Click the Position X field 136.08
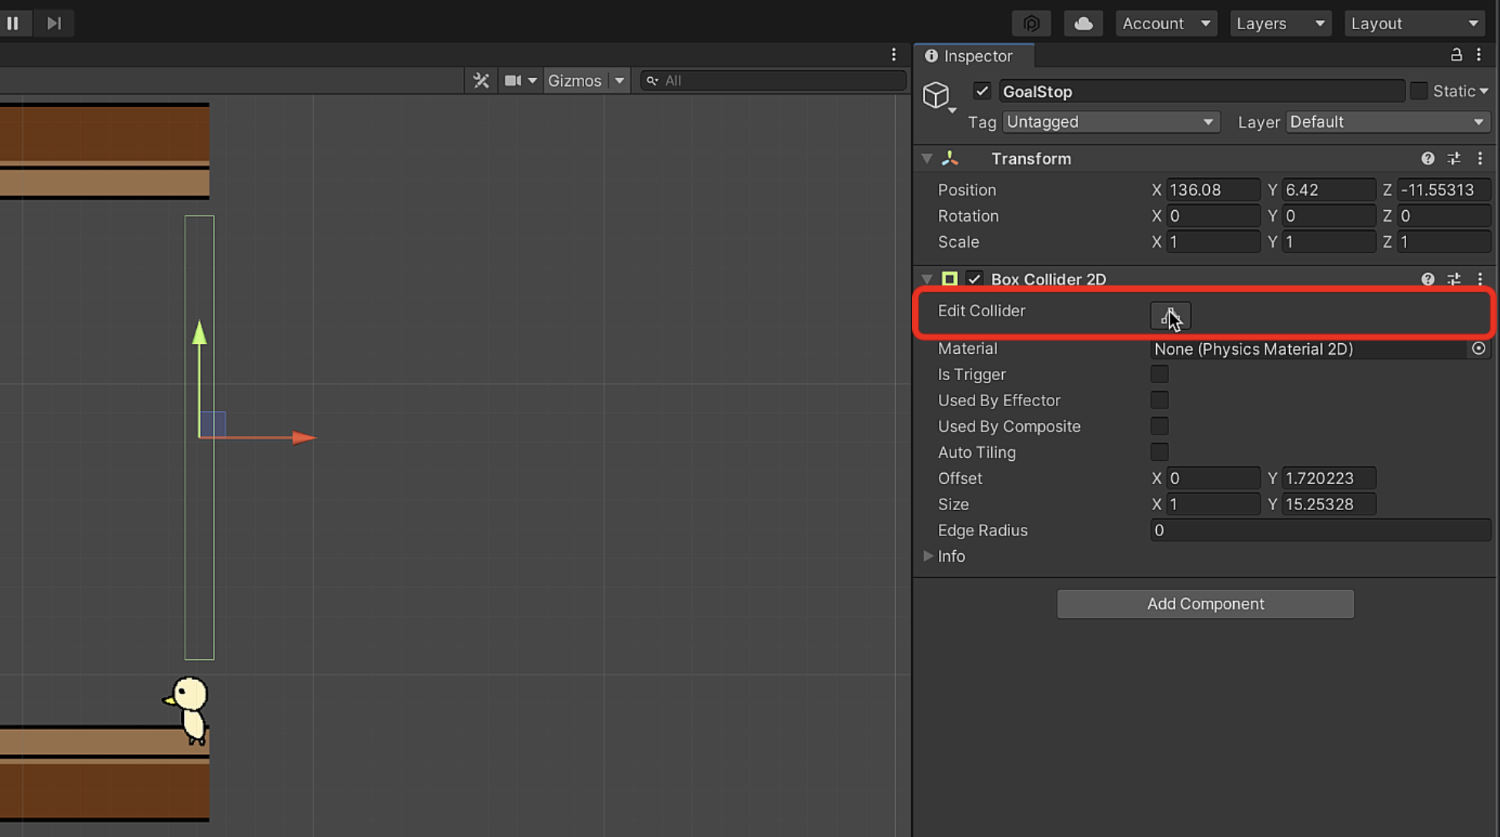 (x=1214, y=190)
